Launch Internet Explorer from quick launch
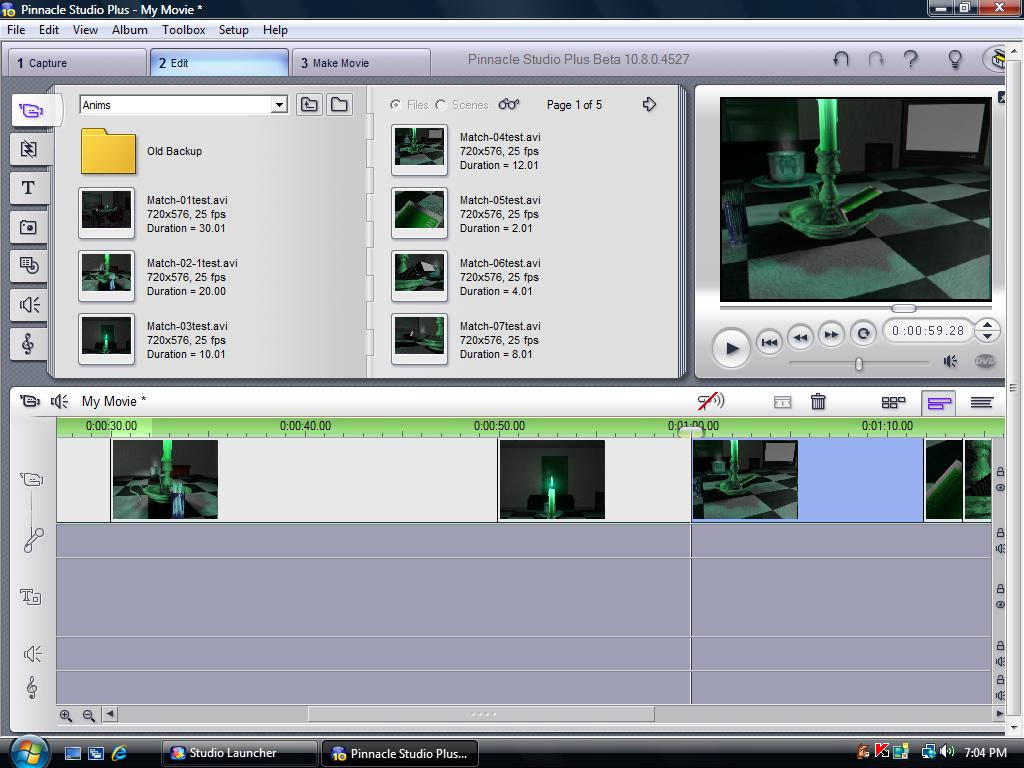The image size is (1024, 768). pos(120,753)
